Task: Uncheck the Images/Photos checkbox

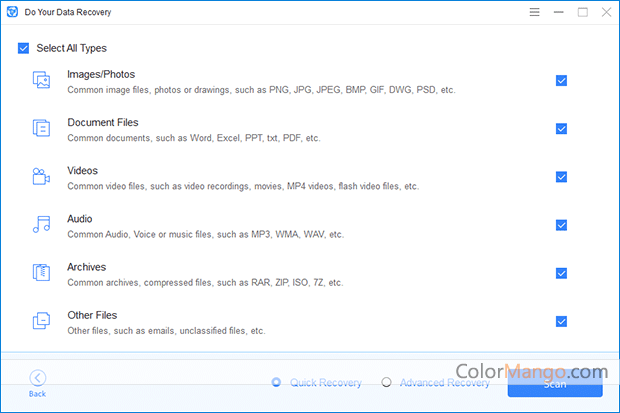Action: 561,80
